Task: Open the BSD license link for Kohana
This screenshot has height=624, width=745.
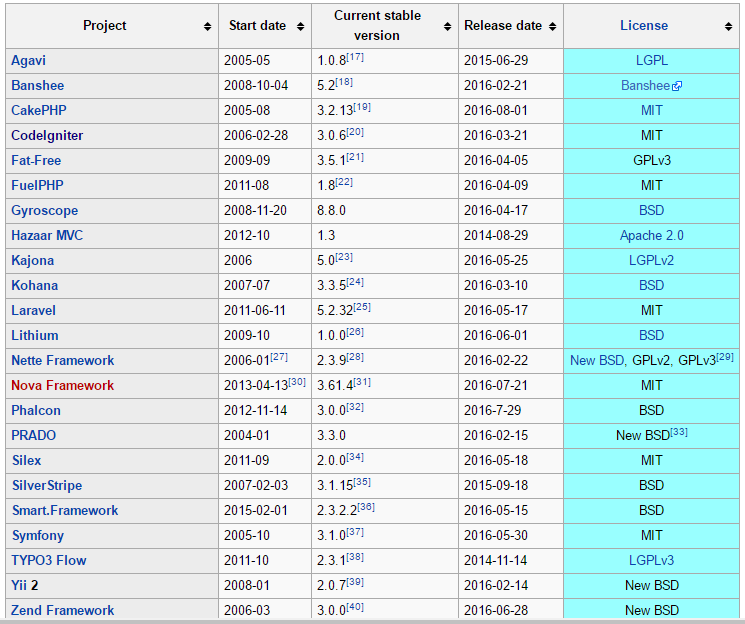Action: click(x=651, y=286)
